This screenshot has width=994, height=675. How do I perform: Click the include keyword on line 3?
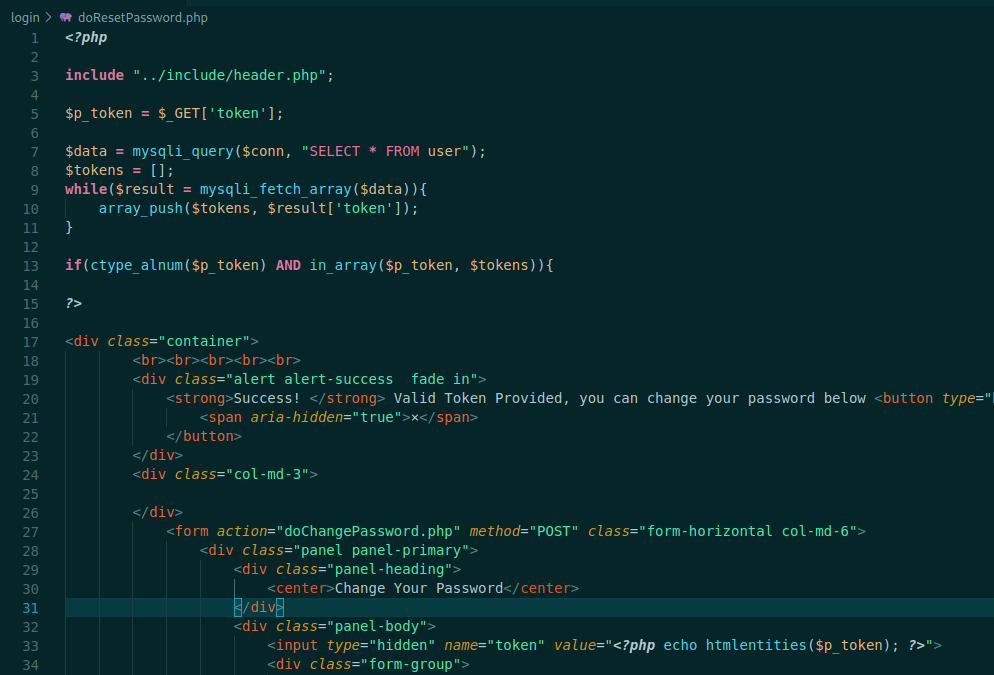tap(93, 74)
